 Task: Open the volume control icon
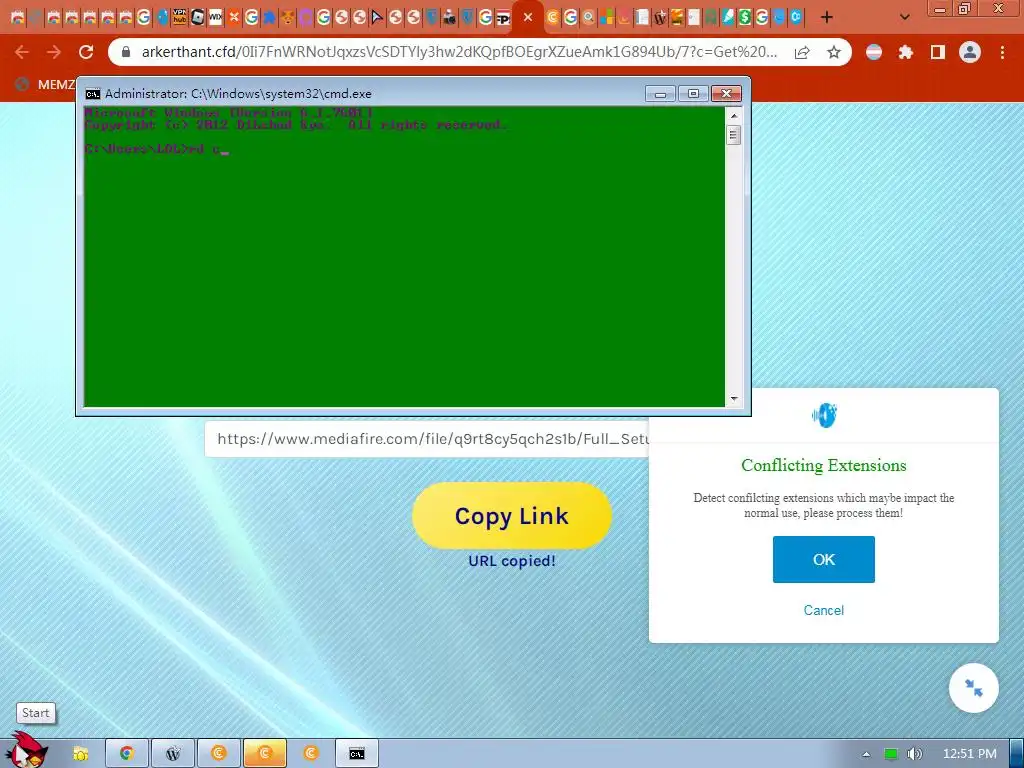click(x=915, y=754)
